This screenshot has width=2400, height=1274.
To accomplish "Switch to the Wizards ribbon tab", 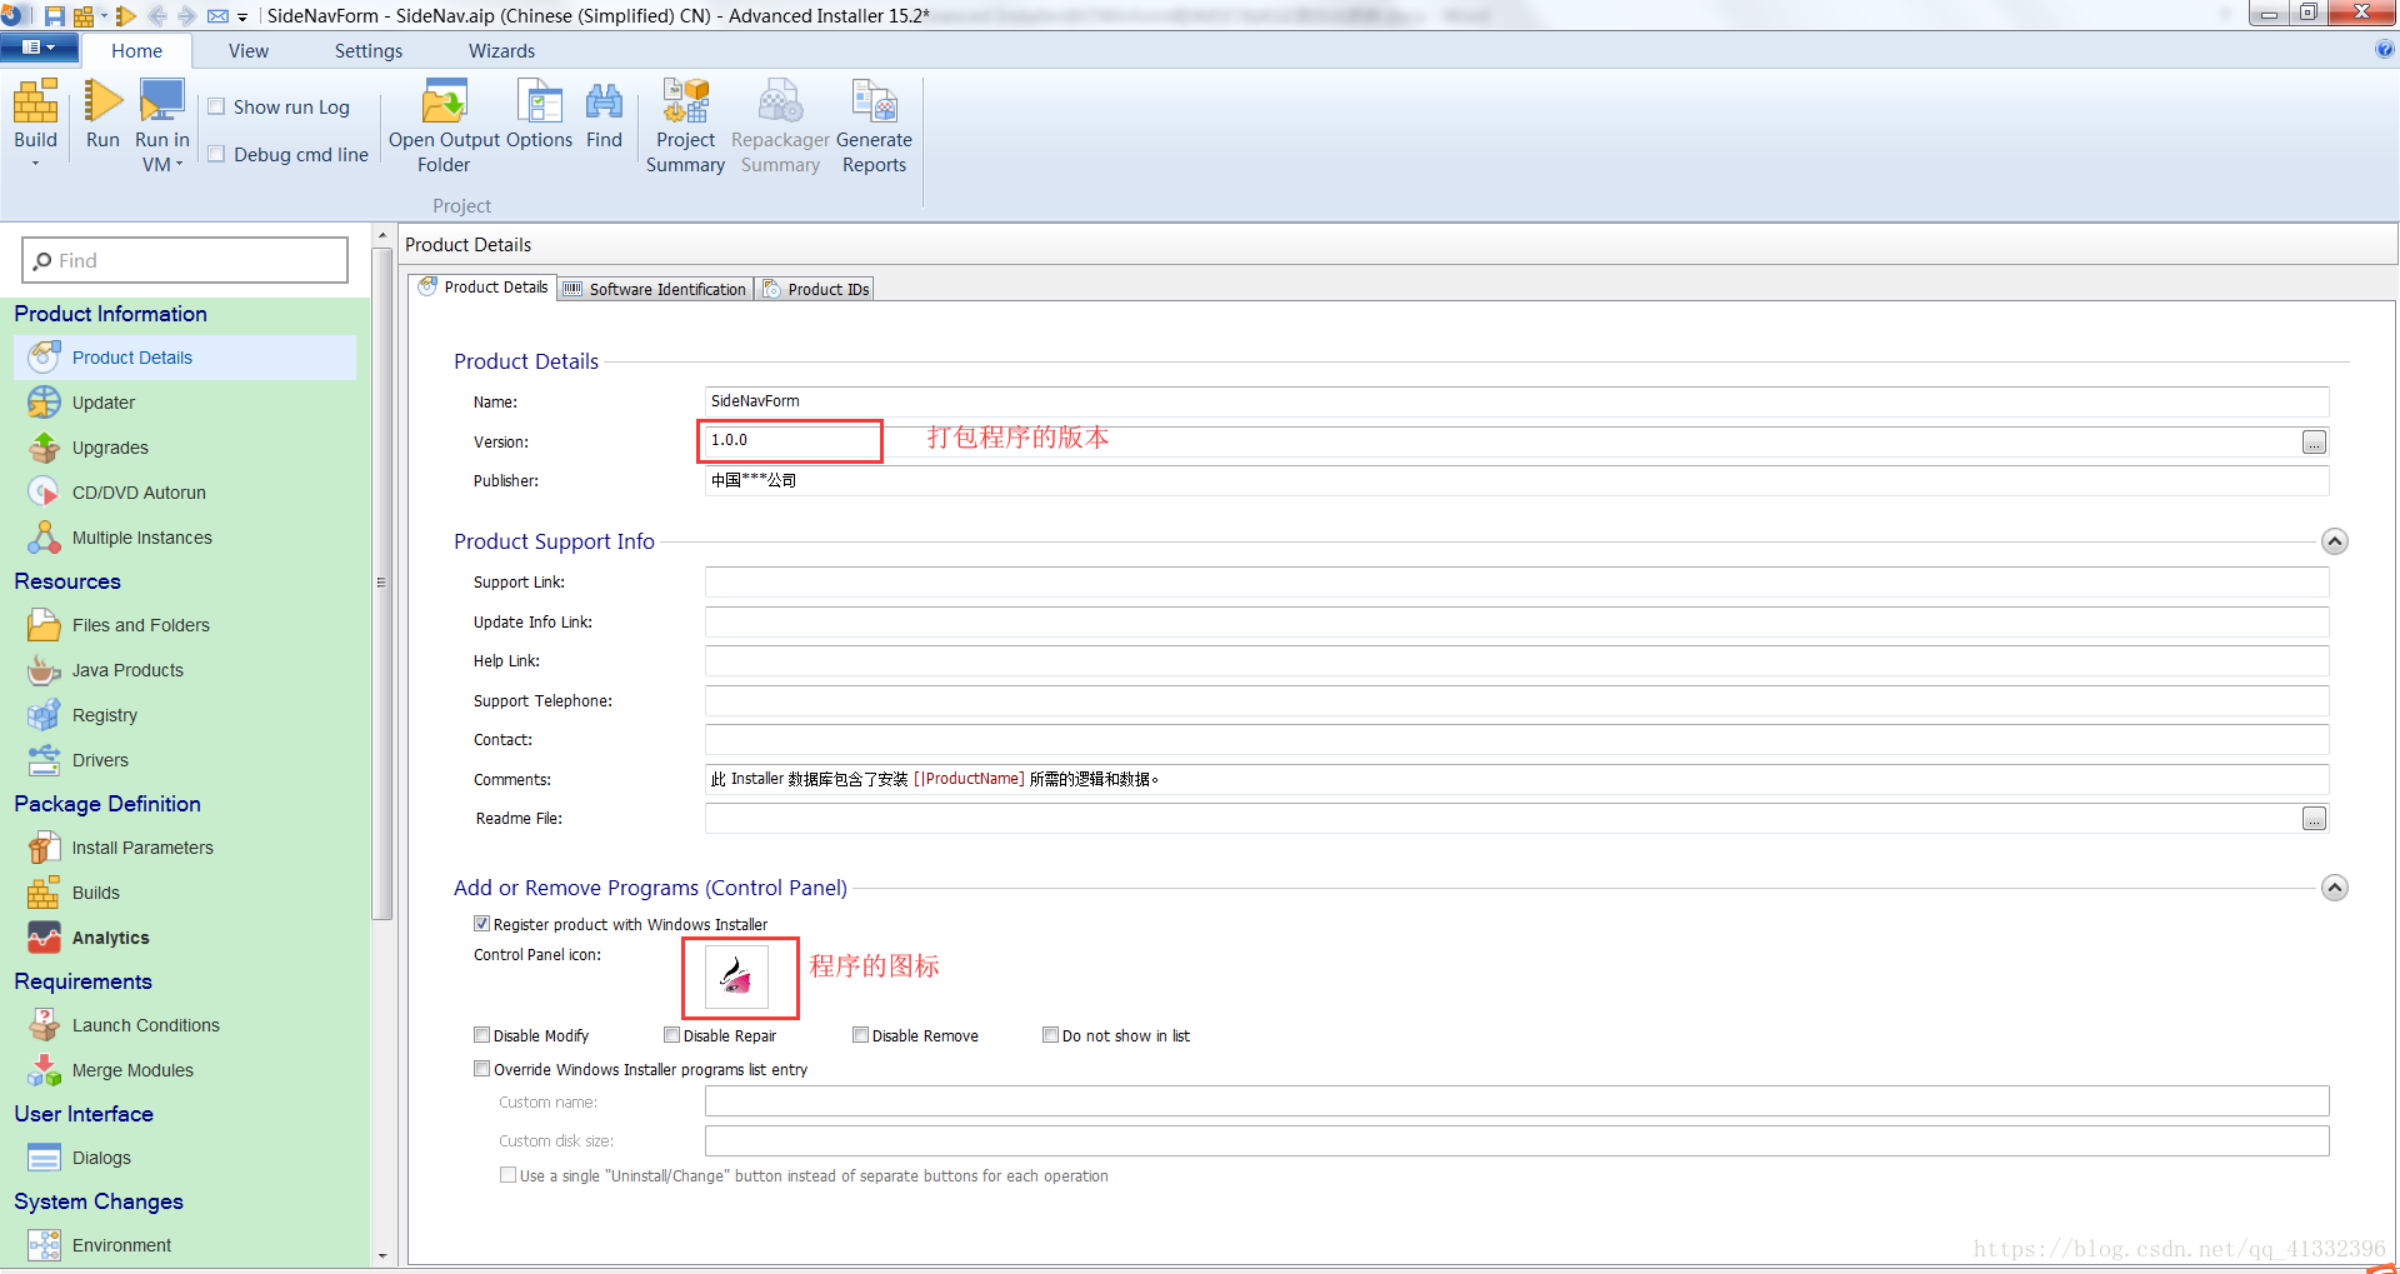I will (501, 51).
